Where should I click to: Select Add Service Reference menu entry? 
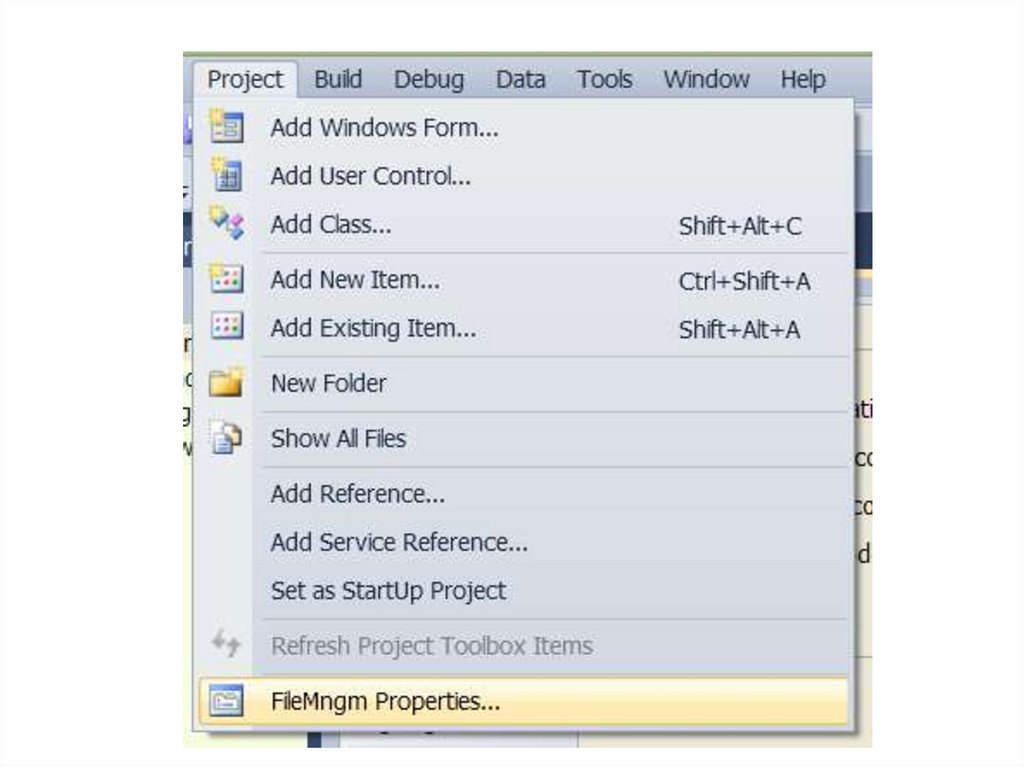(399, 542)
